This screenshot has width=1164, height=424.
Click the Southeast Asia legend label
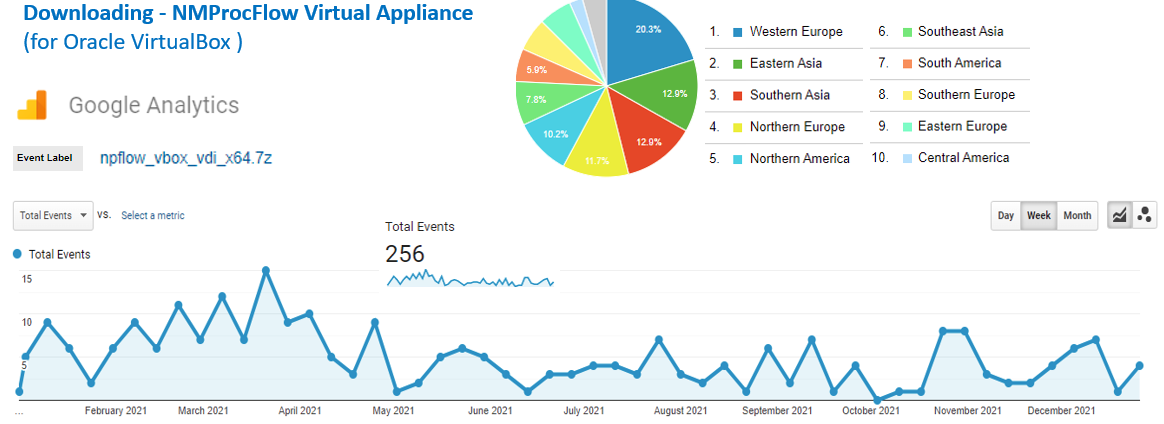[961, 32]
